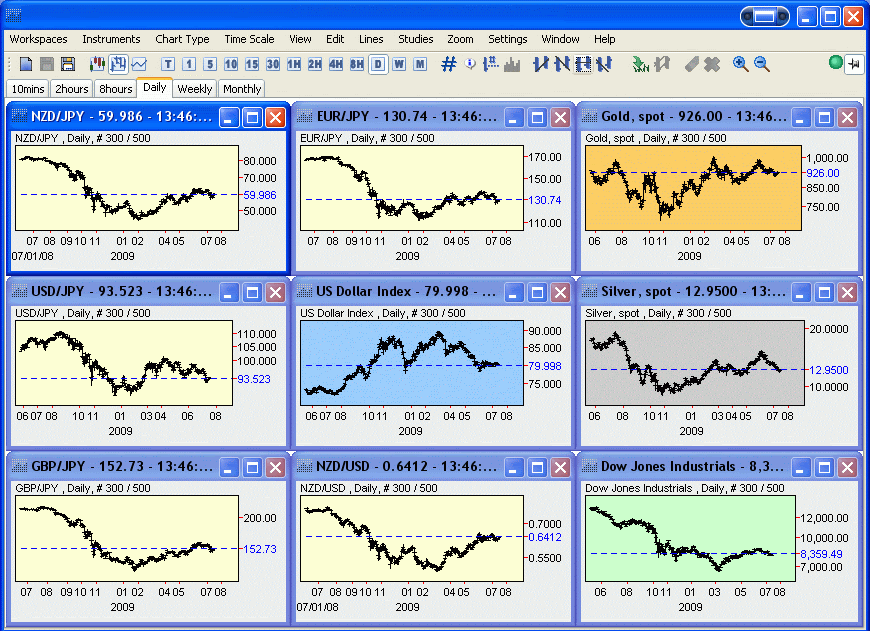Viewport: 870px width, 631px height.
Task: Set time scale to 15 minutes
Action: 252,64
